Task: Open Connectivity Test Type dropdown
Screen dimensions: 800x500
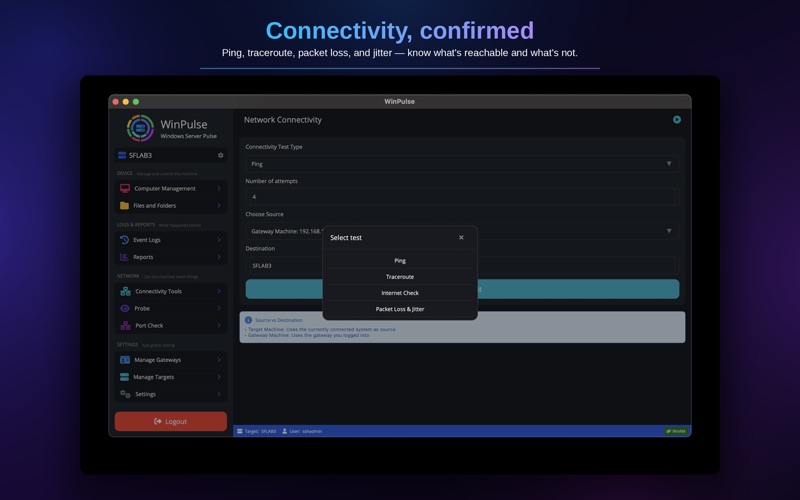Action: click(x=462, y=164)
